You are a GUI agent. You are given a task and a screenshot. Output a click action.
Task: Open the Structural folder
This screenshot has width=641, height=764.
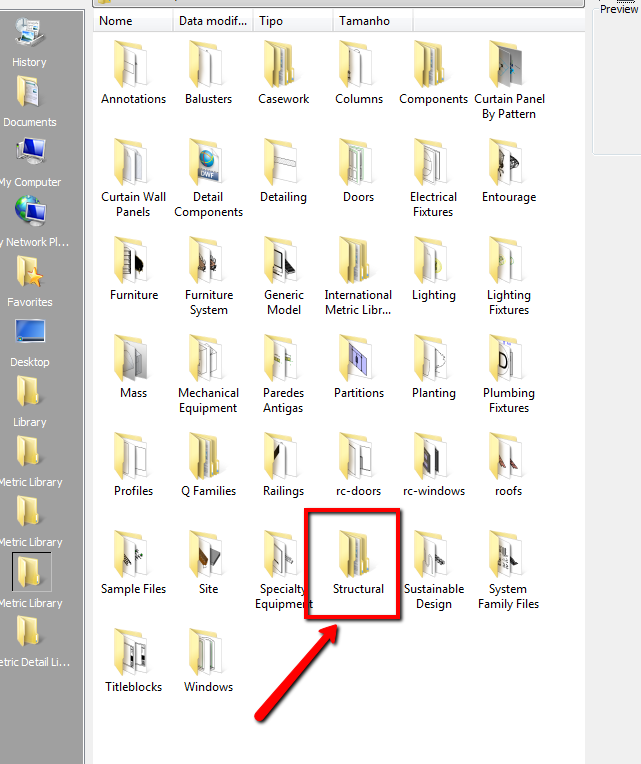358,563
